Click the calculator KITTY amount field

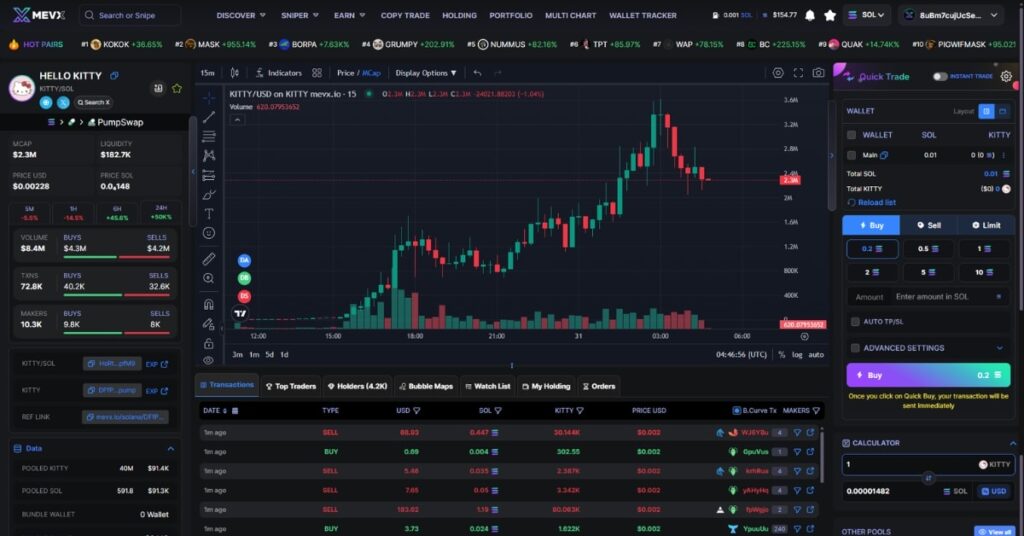tap(928, 465)
